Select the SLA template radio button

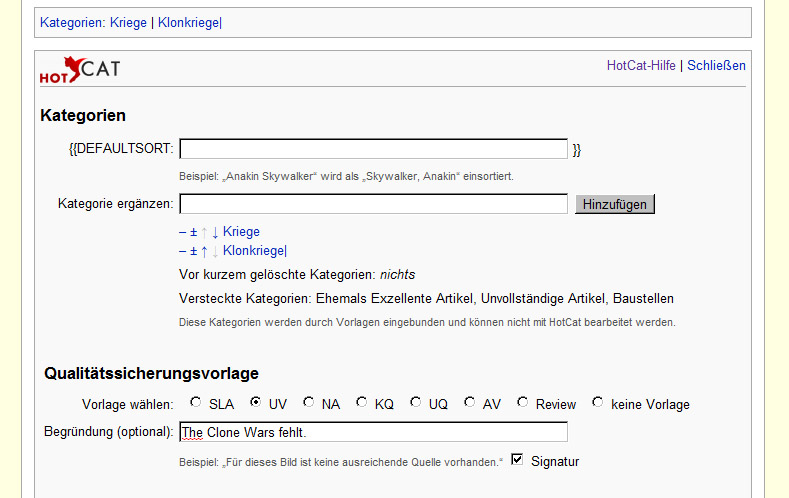coord(196,403)
